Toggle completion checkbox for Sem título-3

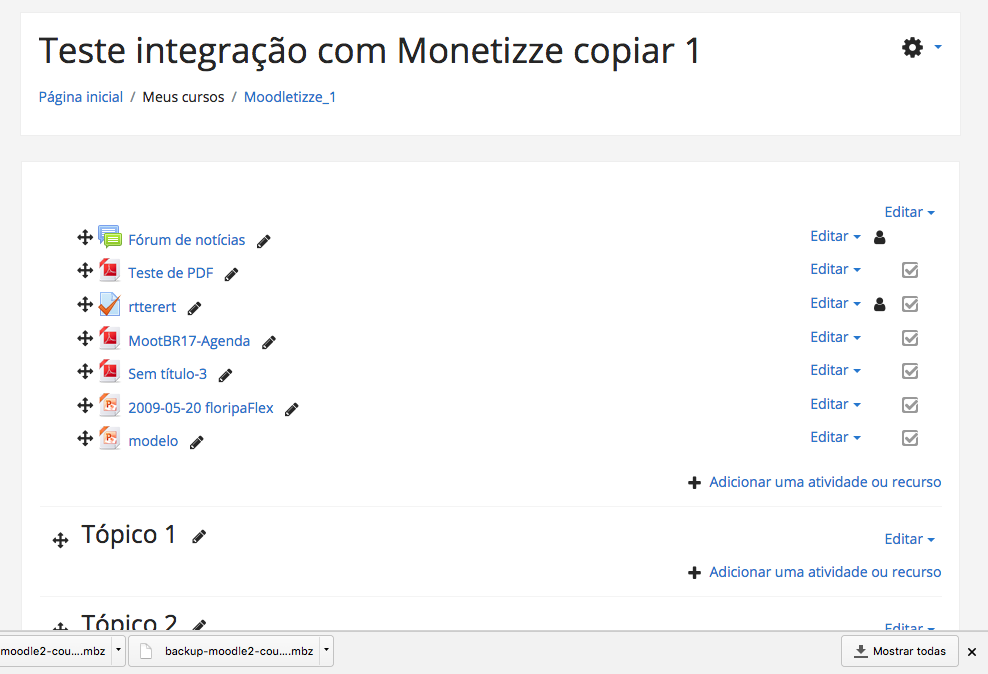point(910,371)
